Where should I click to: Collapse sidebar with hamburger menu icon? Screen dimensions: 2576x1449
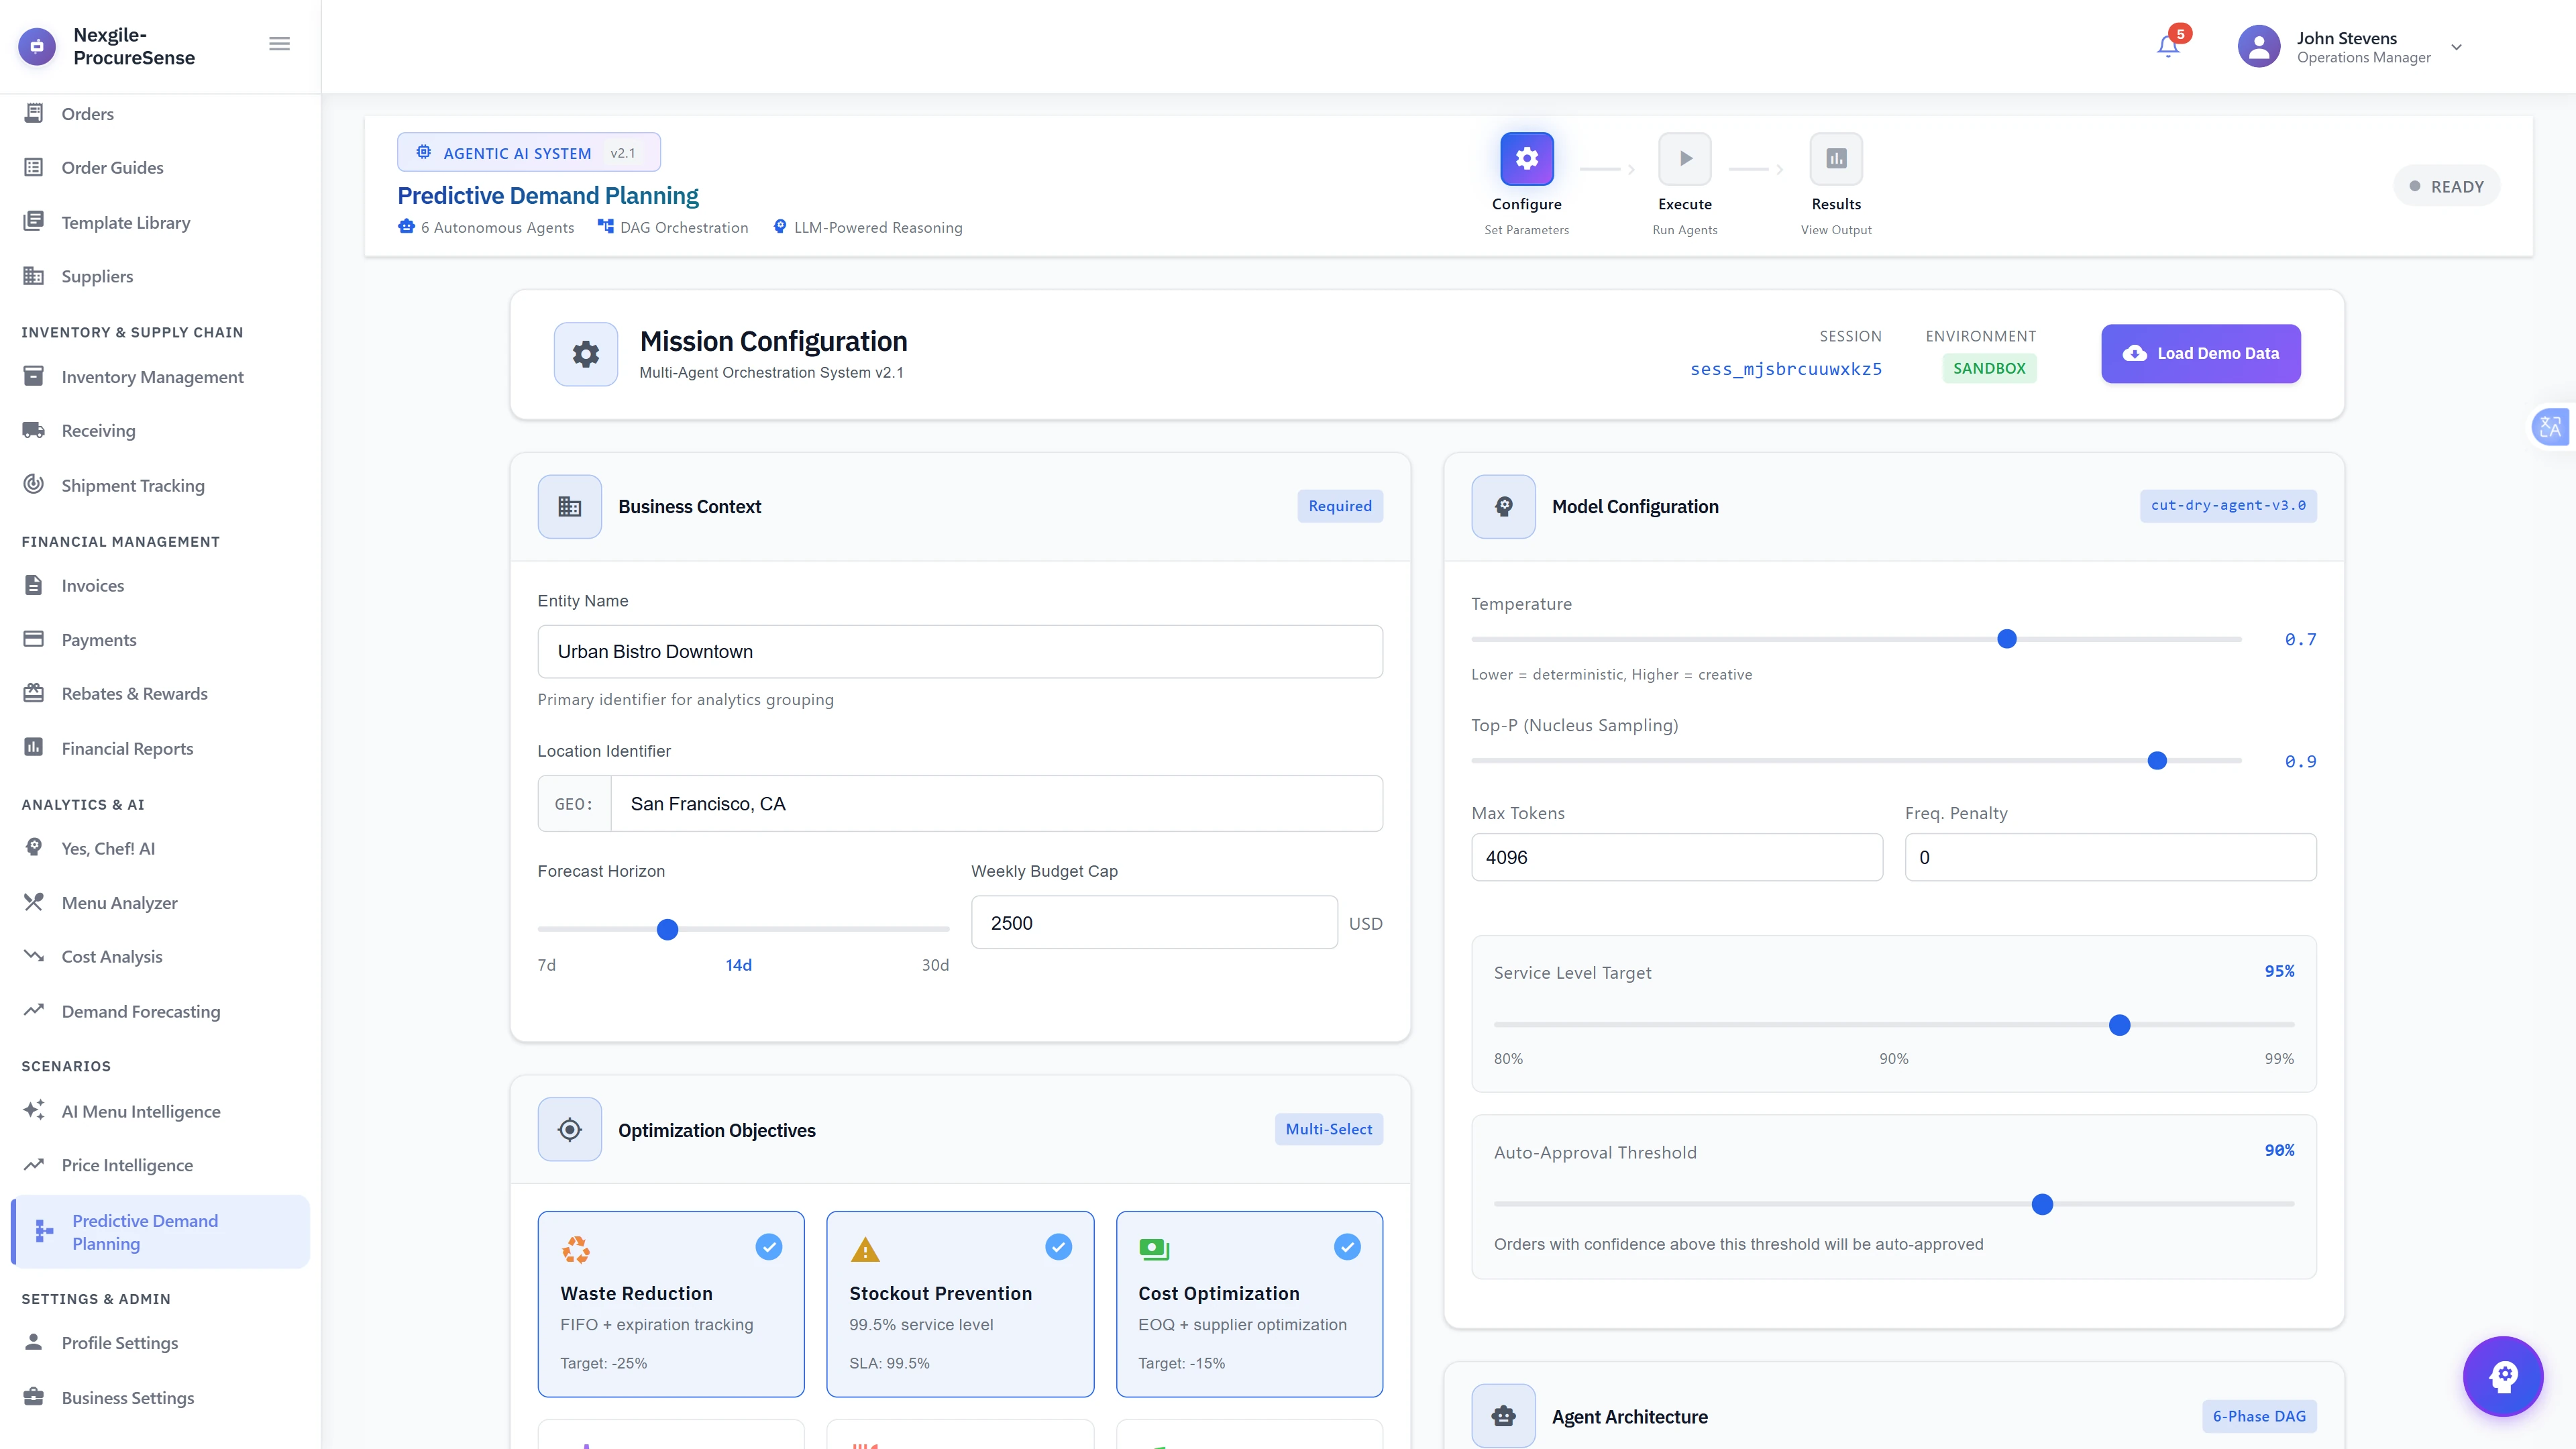pos(279,44)
